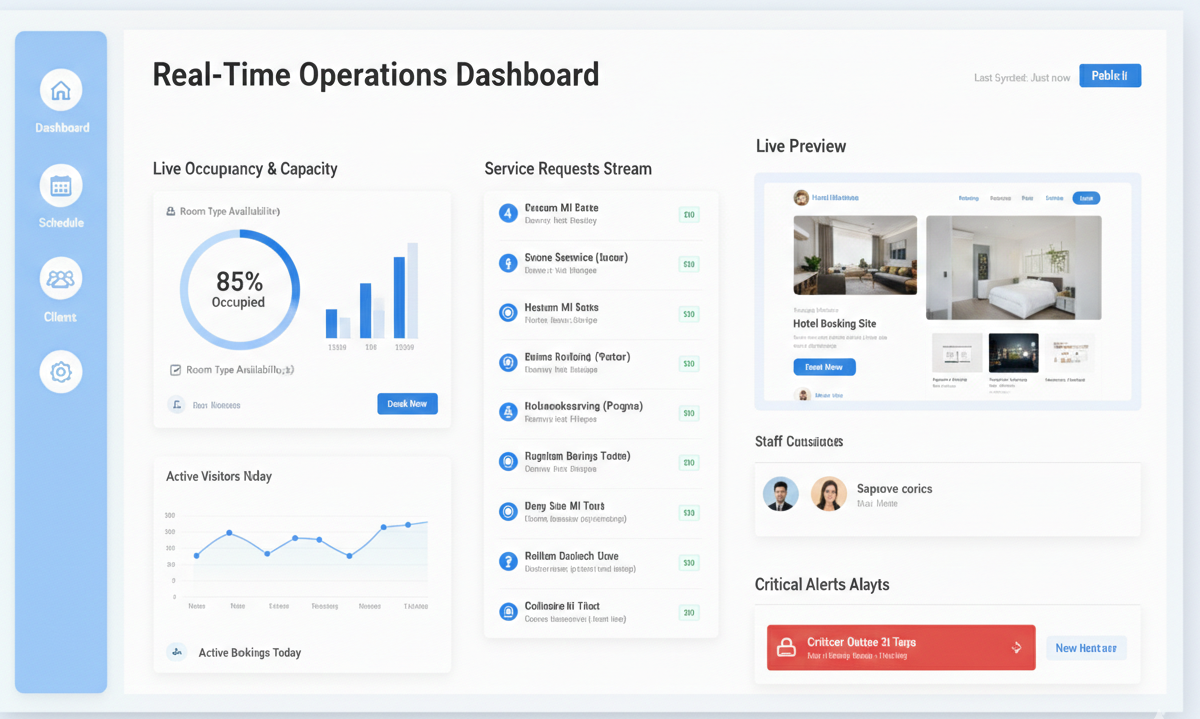This screenshot has height=719, width=1200.
Task: Click the Schedule calendar icon
Action: click(61, 186)
